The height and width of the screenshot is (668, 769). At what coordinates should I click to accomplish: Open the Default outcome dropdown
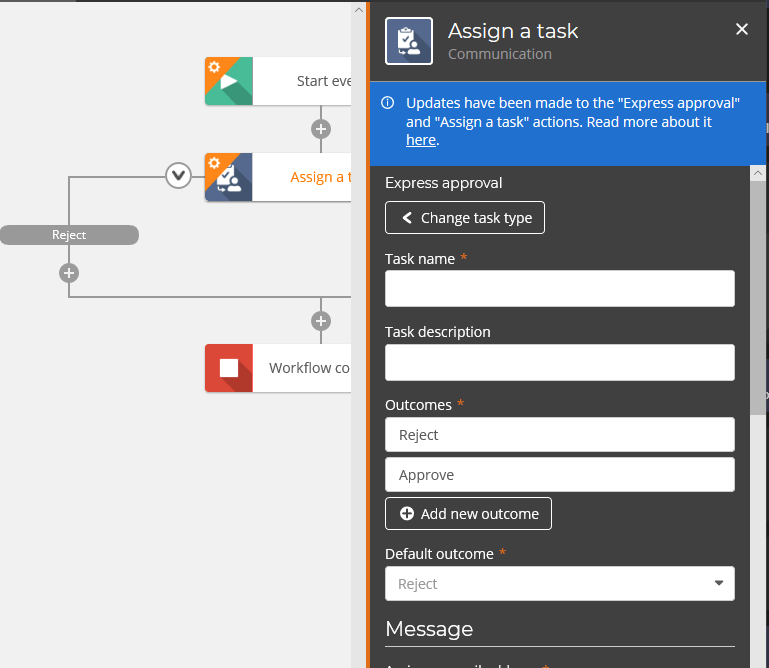point(560,584)
